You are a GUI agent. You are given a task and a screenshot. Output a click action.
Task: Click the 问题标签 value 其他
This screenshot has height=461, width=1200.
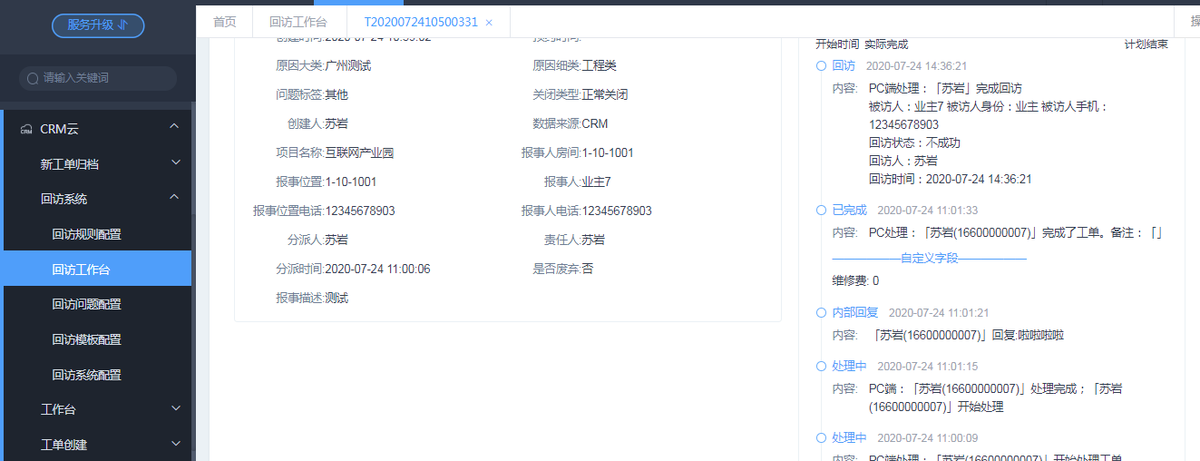tap(337, 95)
